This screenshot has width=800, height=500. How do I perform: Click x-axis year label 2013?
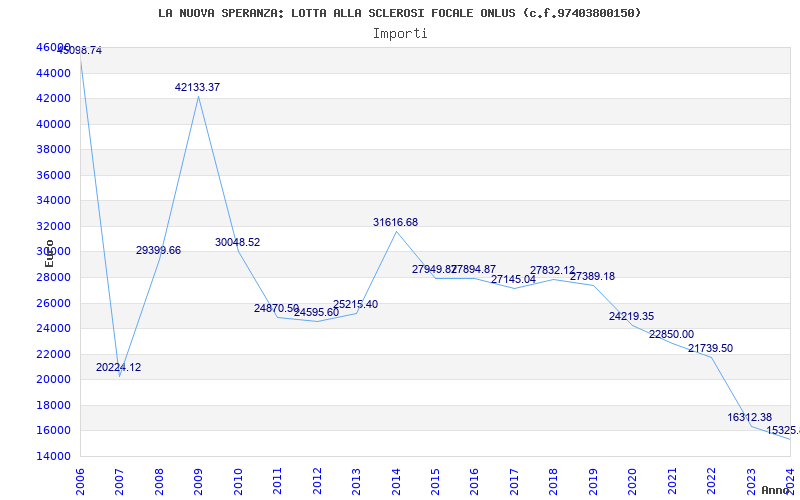356,482
